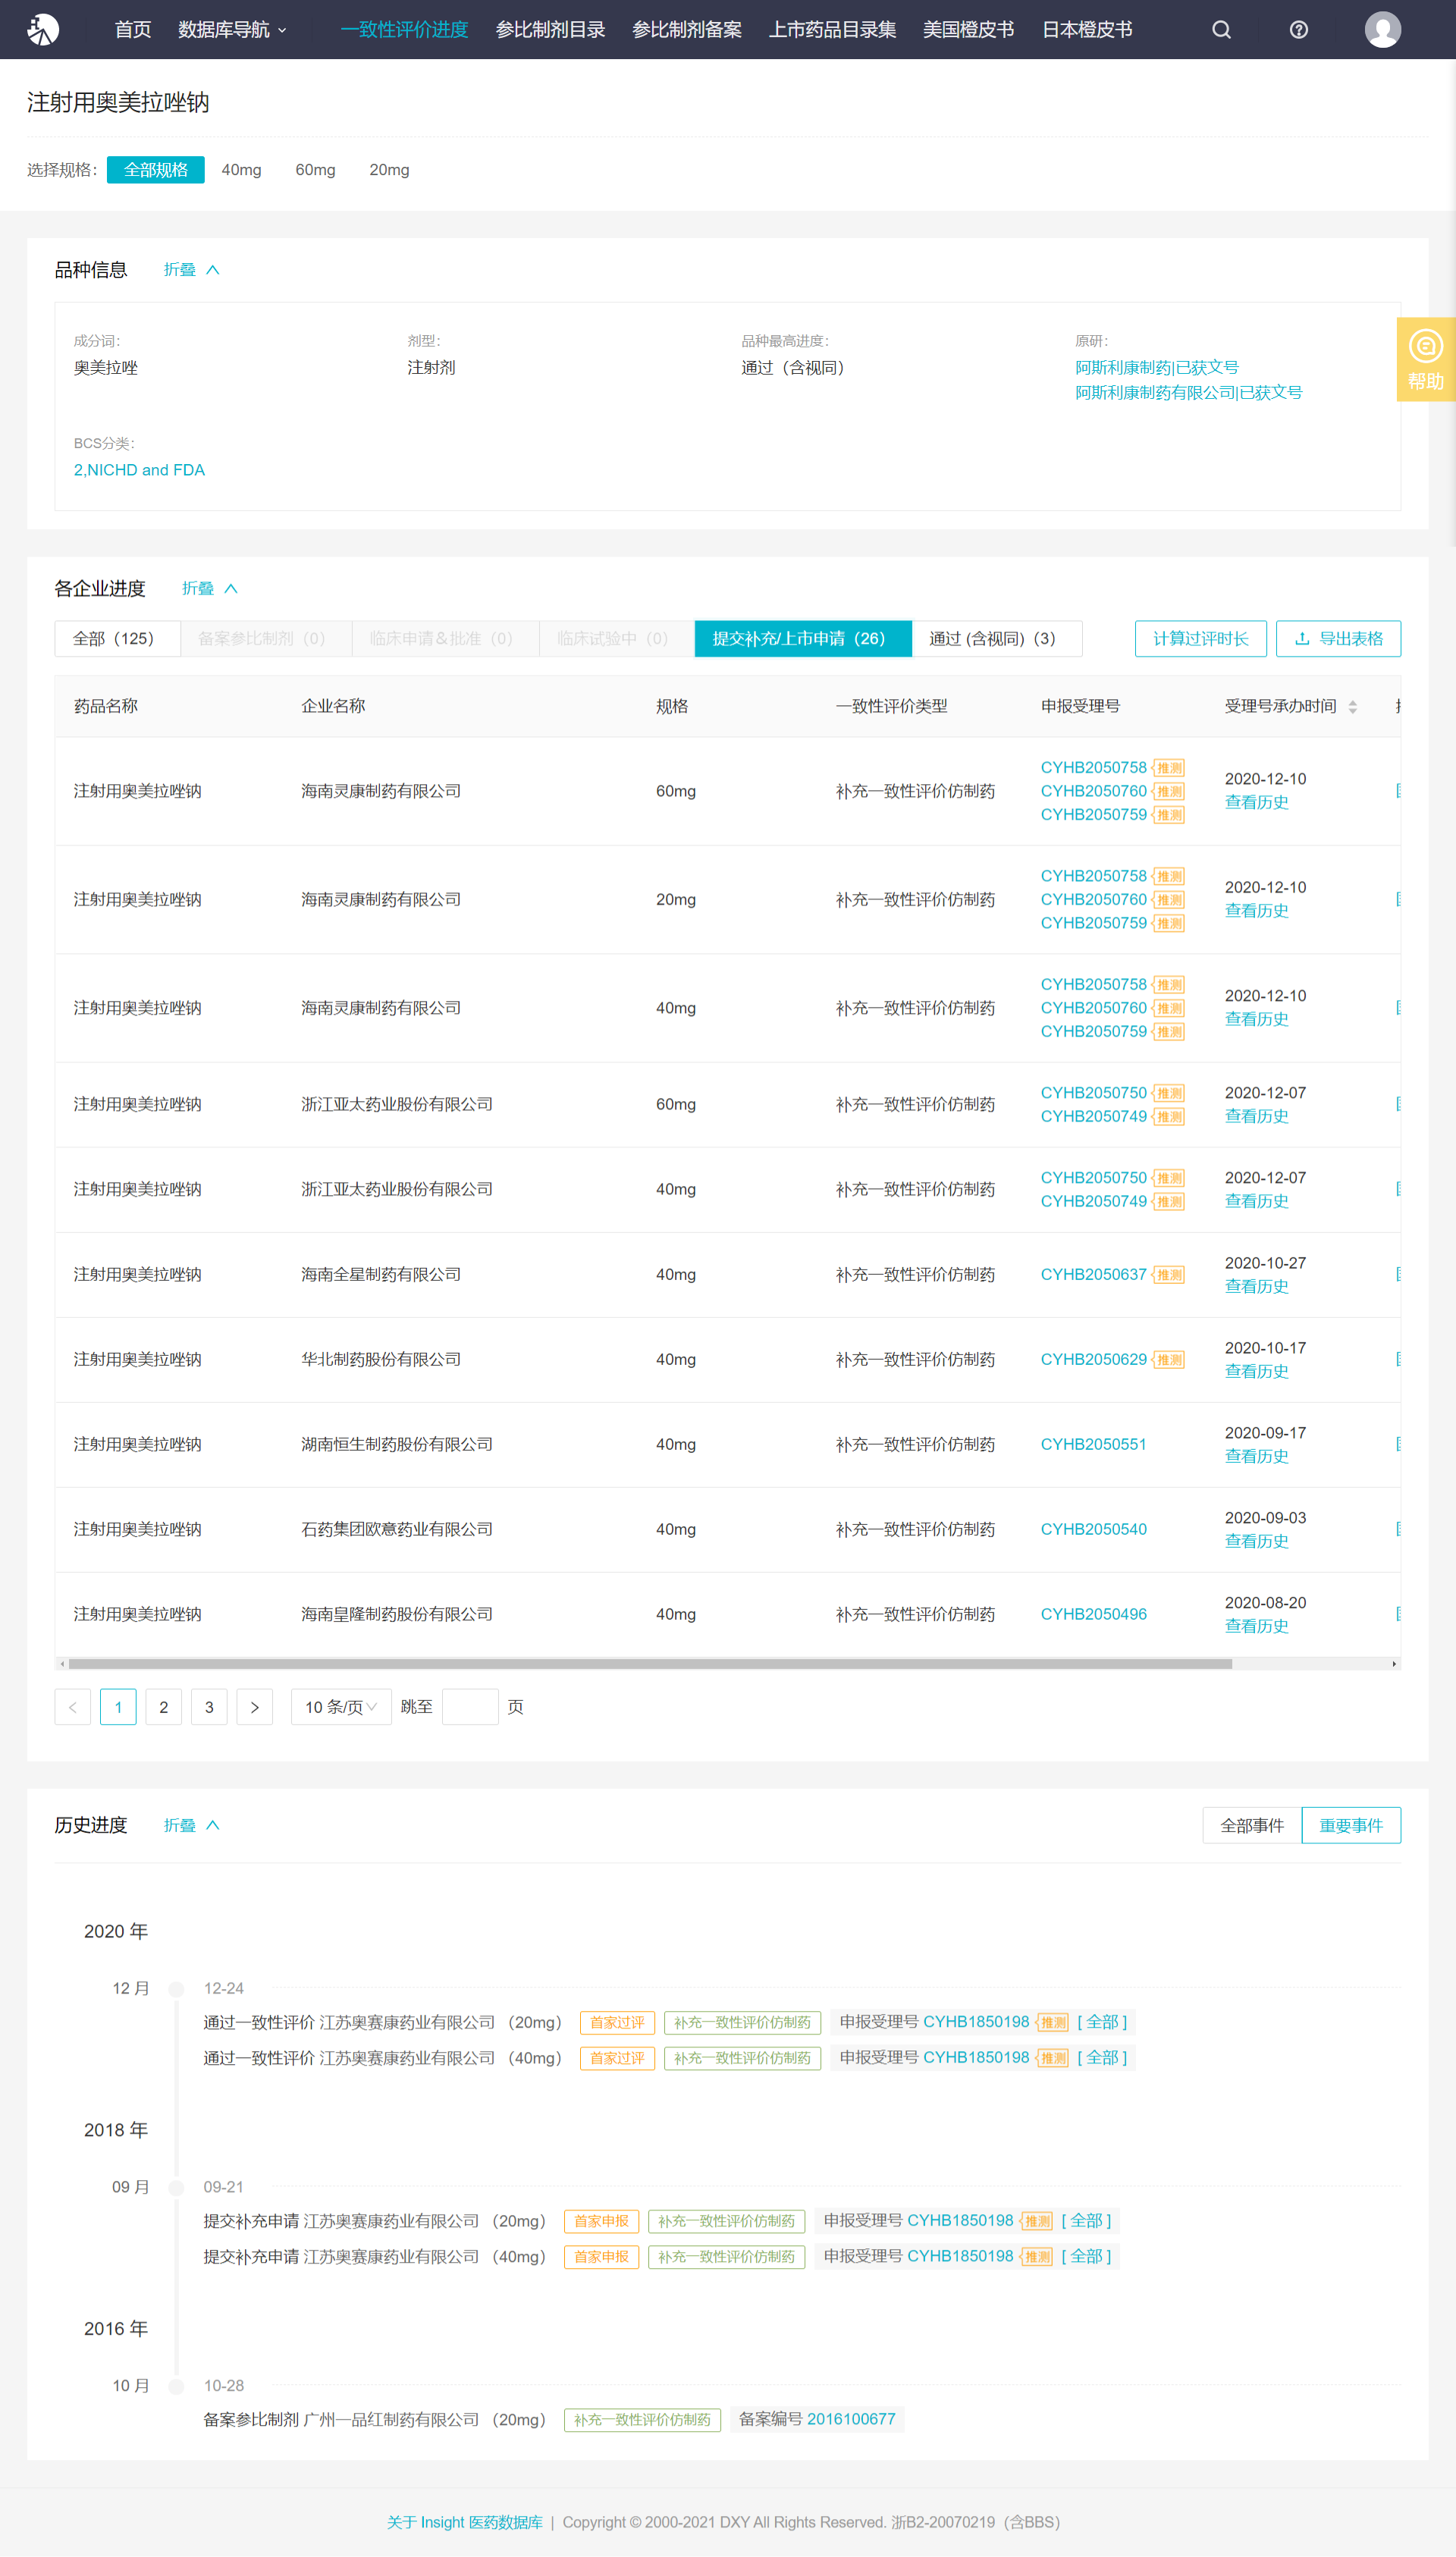The width and height of the screenshot is (1456, 2557).
Task: Click the help question mark icon
Action: click(x=1298, y=30)
